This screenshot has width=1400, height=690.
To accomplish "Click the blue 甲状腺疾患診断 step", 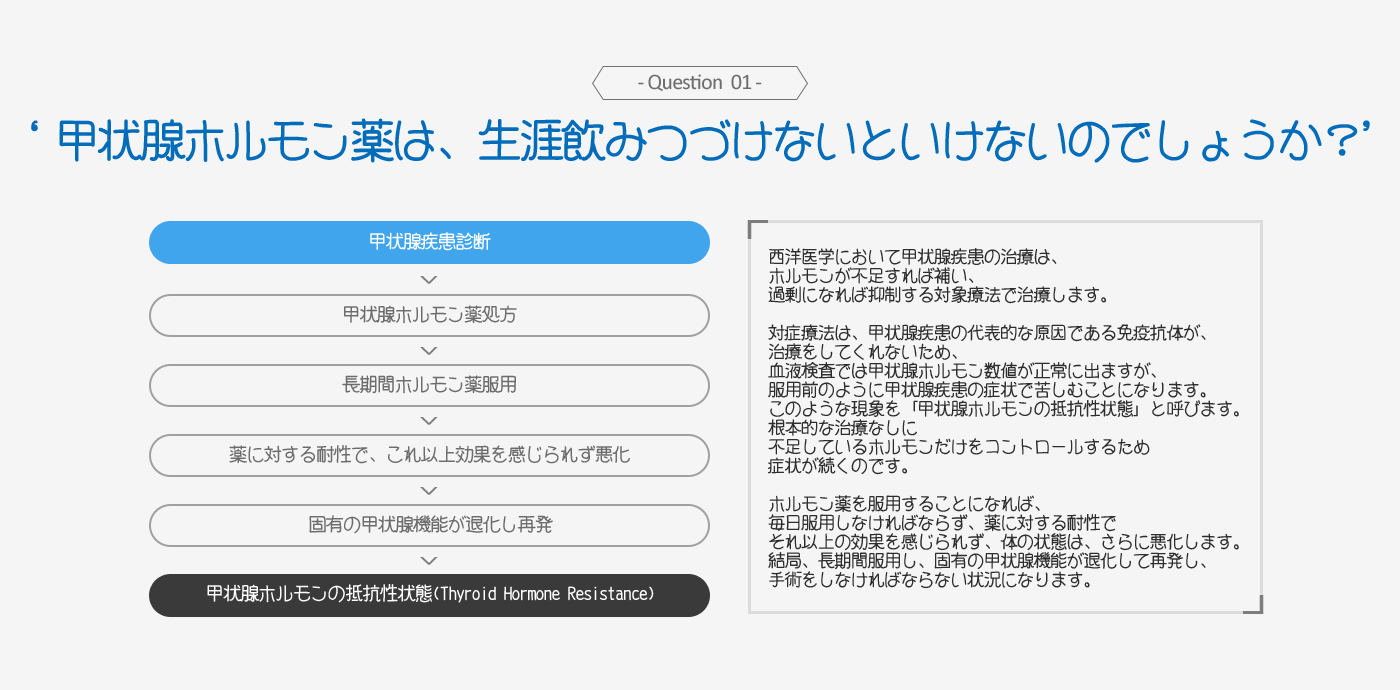I will (429, 243).
